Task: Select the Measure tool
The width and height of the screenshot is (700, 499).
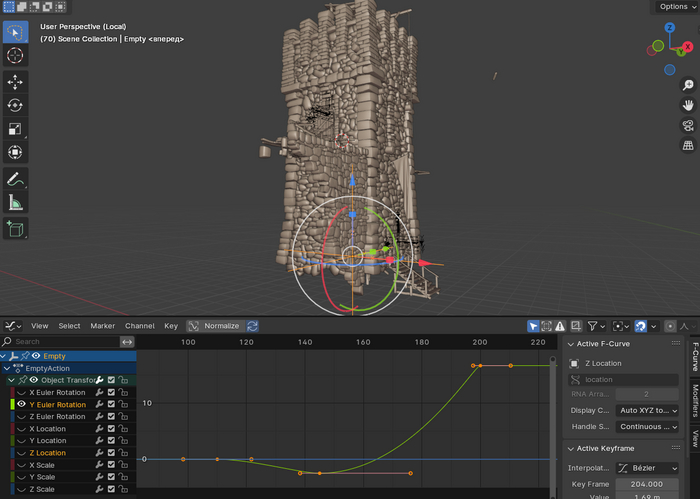Action: [15, 203]
